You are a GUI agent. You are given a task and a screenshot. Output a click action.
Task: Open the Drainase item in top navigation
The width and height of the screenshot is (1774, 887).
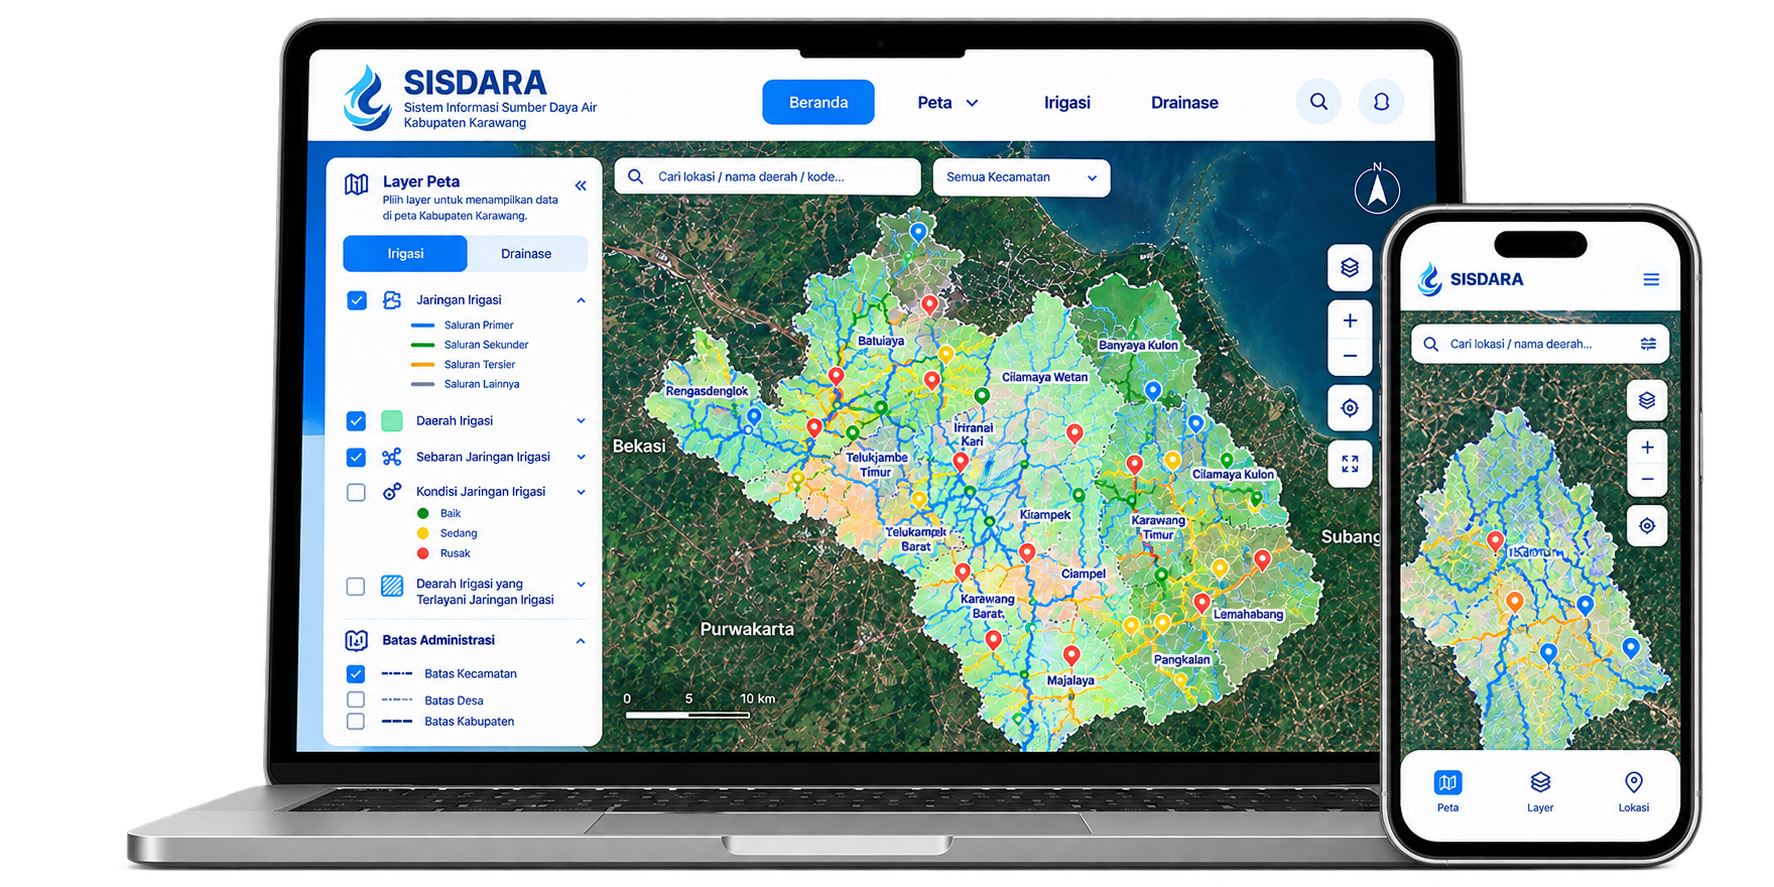coord(1184,103)
